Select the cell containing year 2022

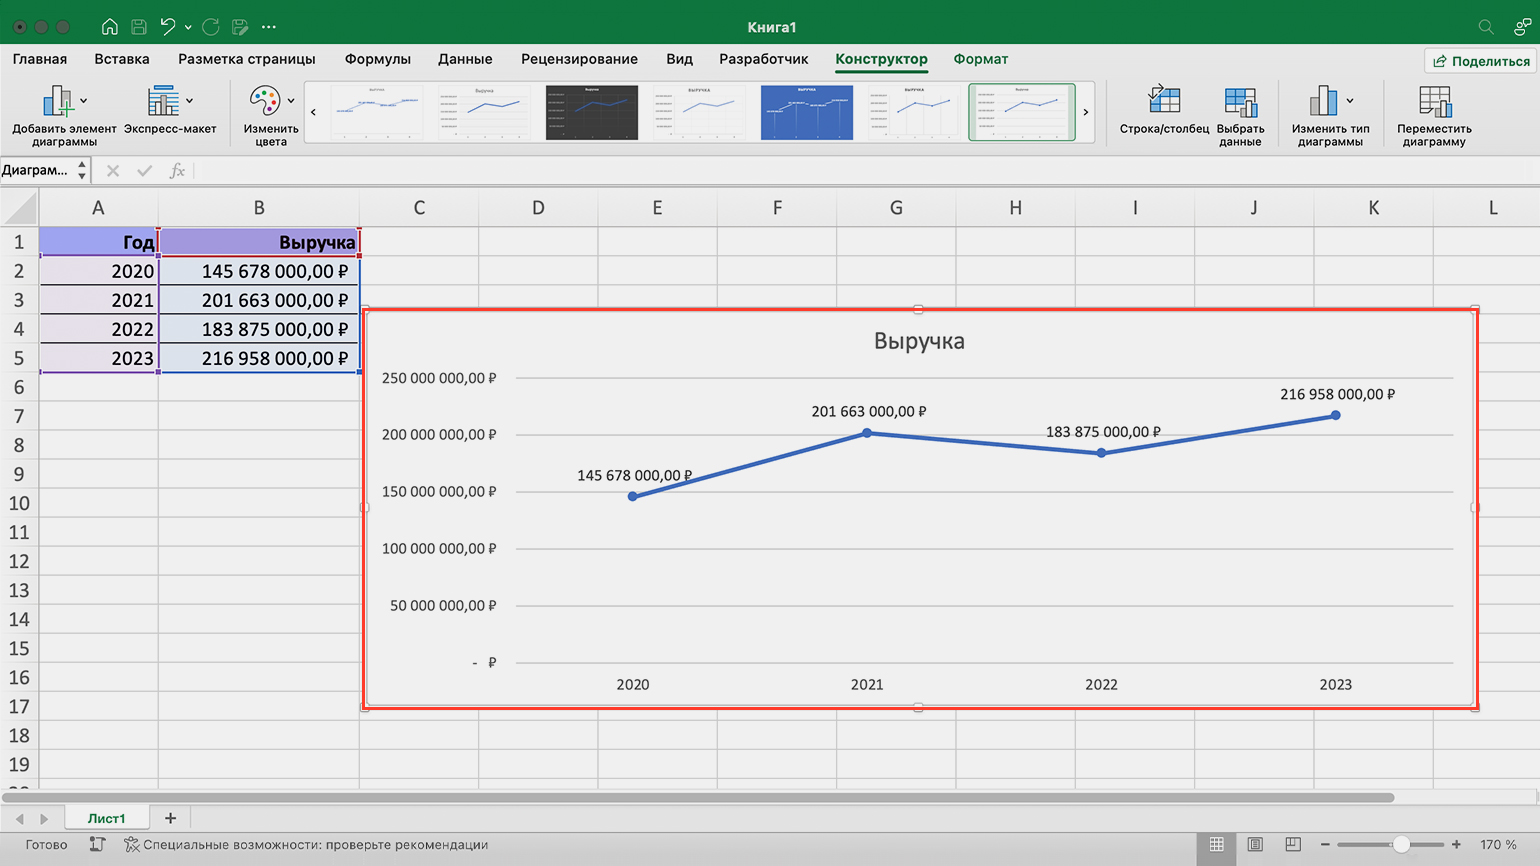tap(98, 329)
